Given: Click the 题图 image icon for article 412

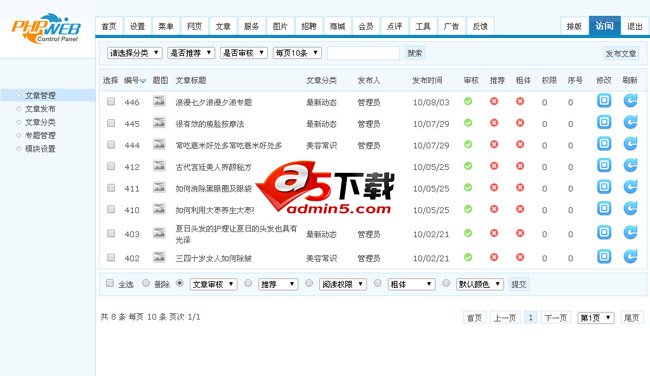Looking at the screenshot, I should (x=159, y=166).
